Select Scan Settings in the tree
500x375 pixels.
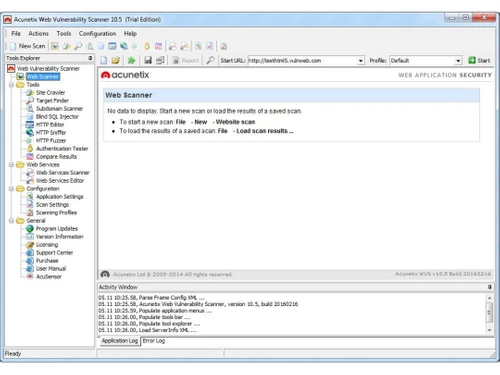(52, 205)
